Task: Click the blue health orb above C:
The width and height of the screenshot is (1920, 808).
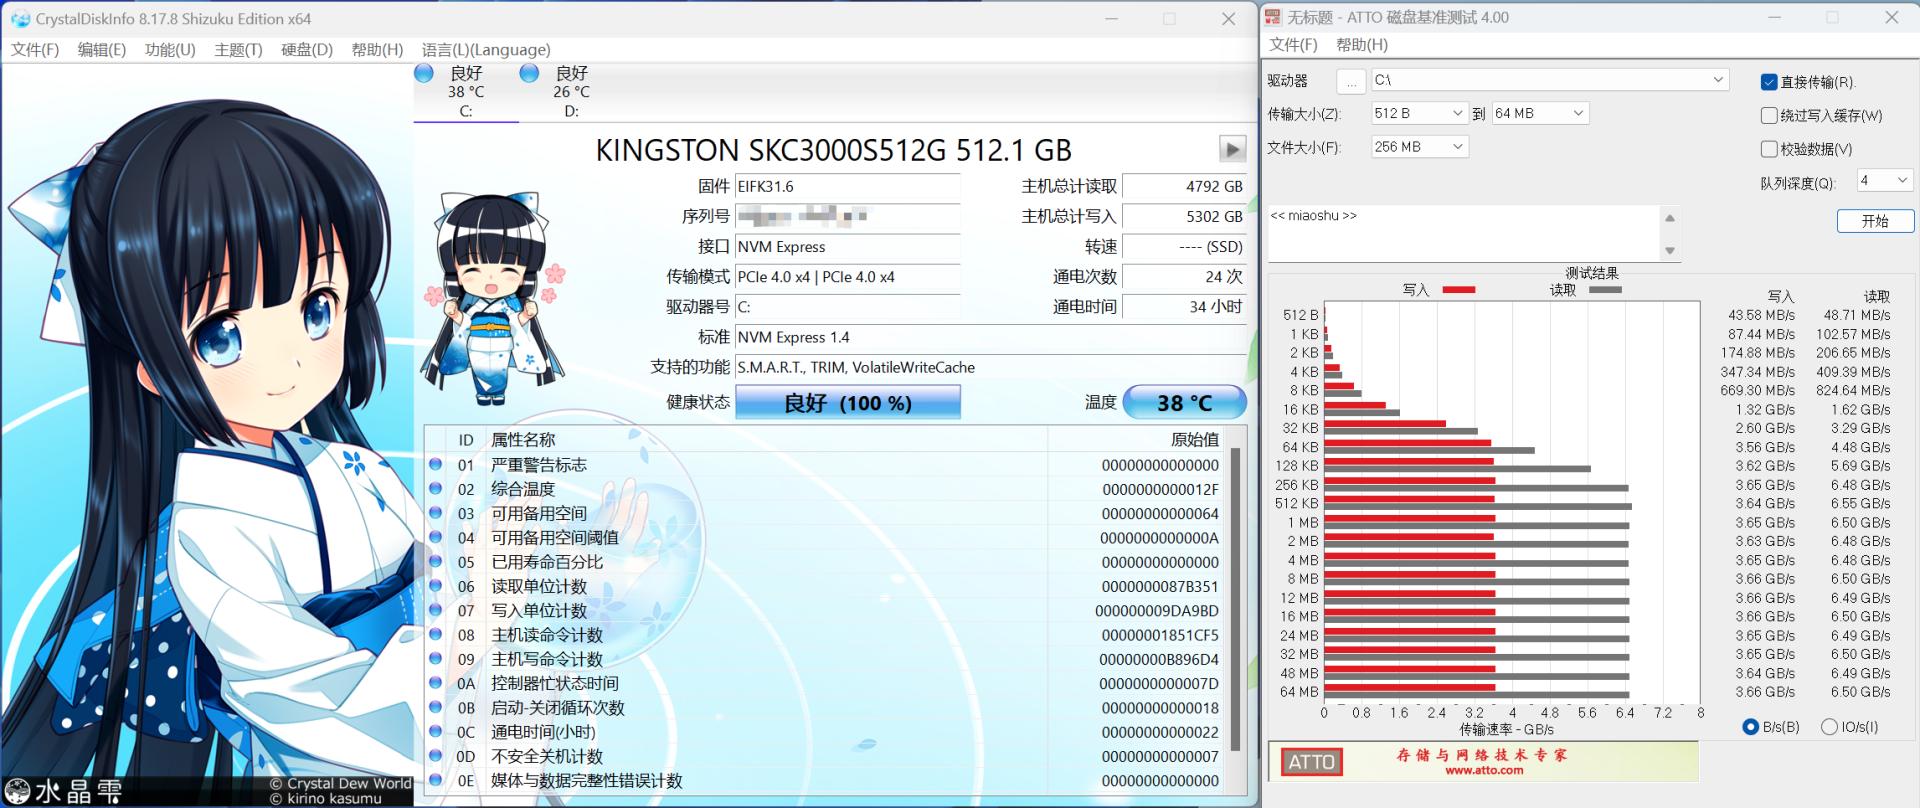Action: tap(424, 73)
